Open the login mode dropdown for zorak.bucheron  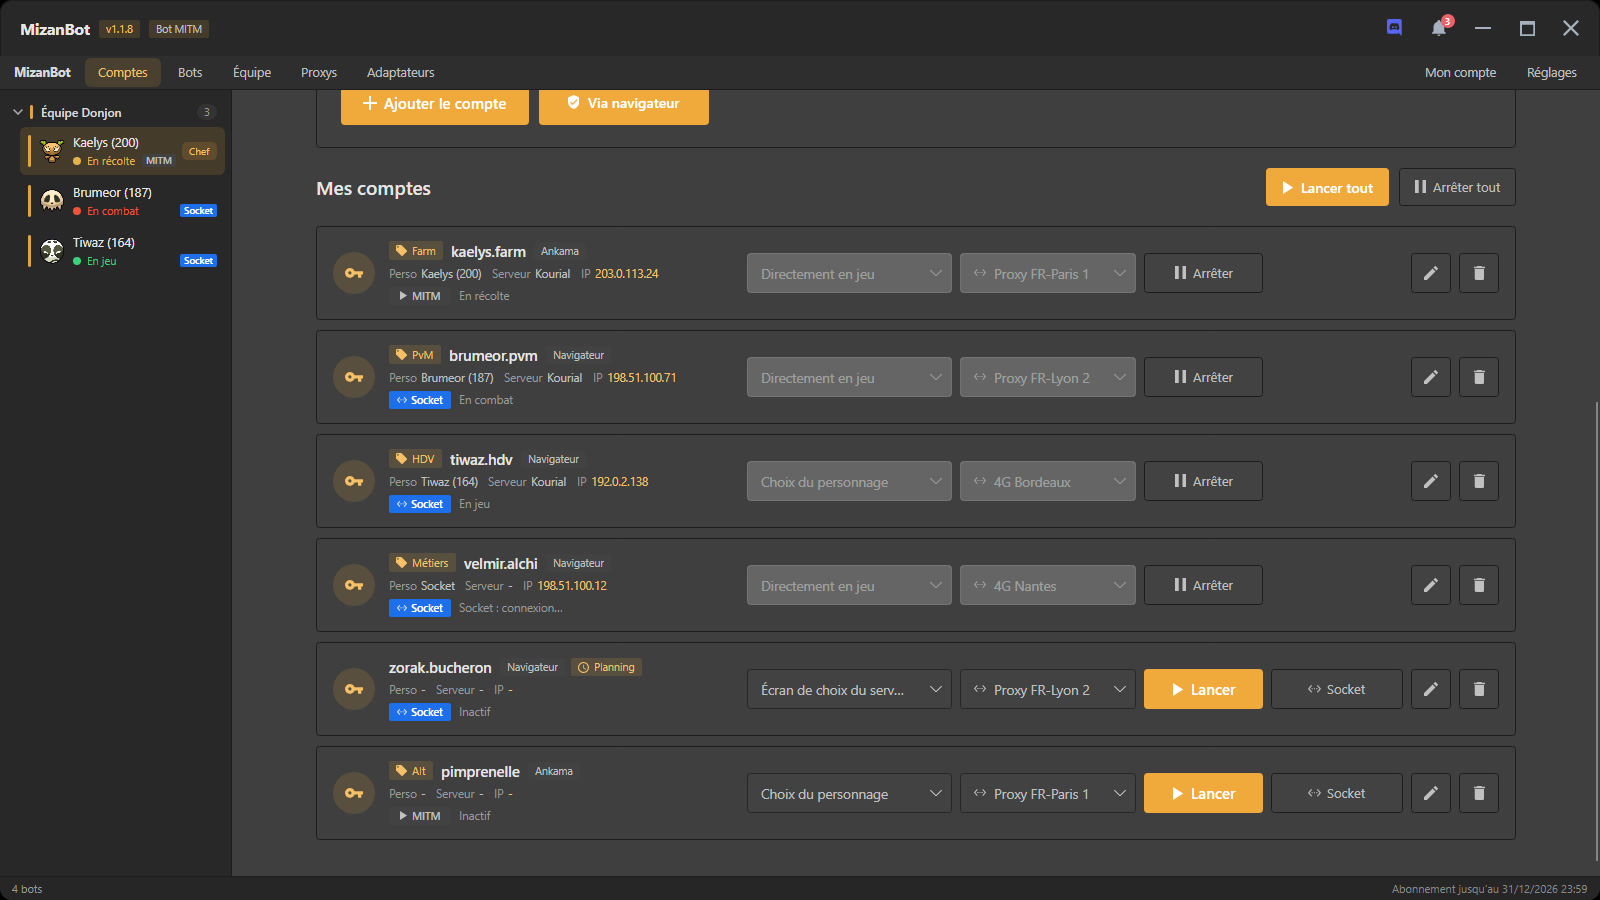[x=849, y=689]
